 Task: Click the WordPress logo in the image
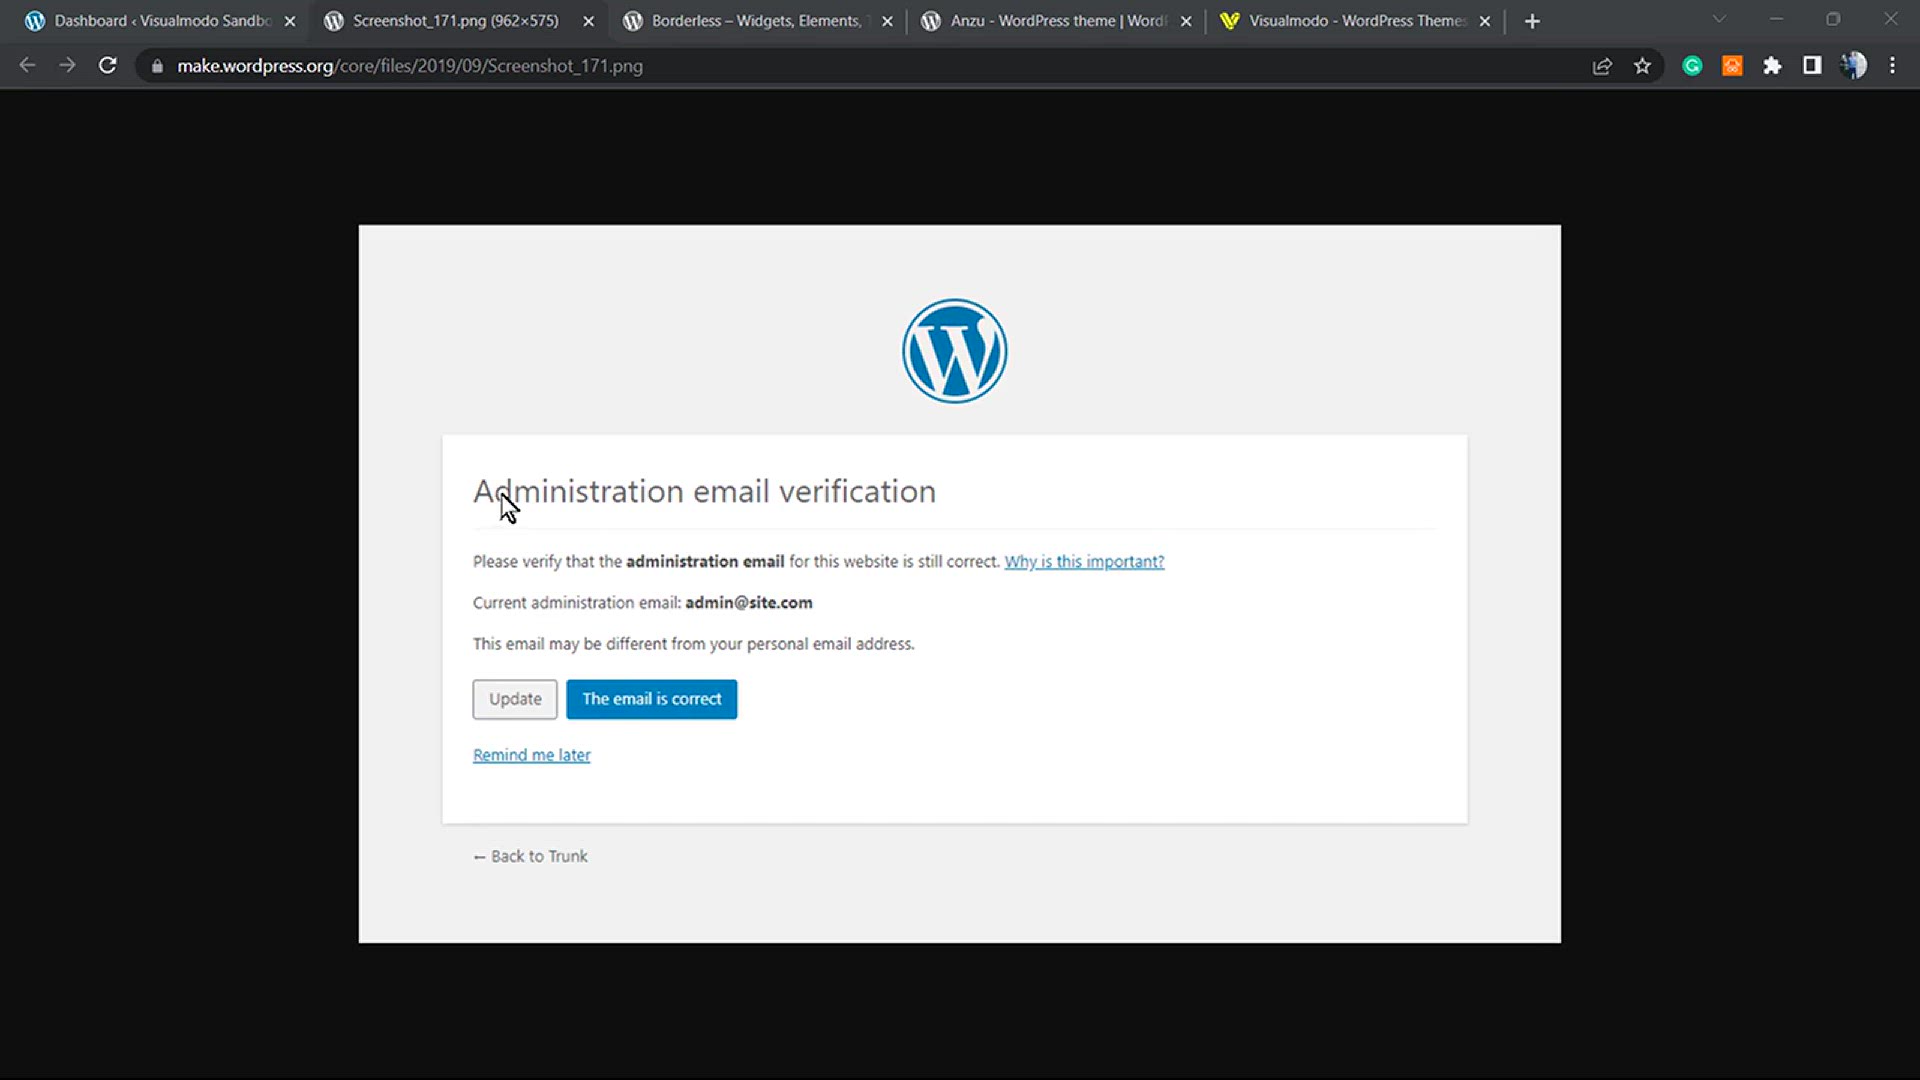[x=955, y=351]
